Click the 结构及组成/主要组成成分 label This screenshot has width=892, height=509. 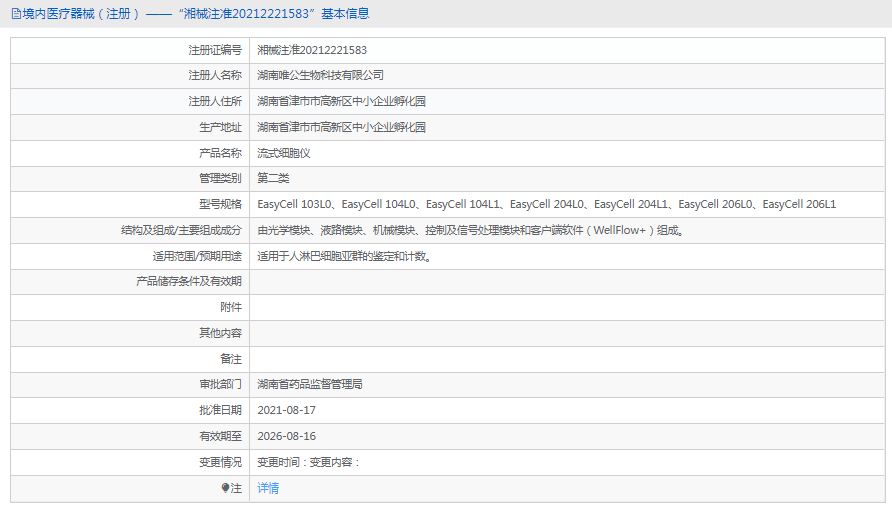[x=181, y=230]
